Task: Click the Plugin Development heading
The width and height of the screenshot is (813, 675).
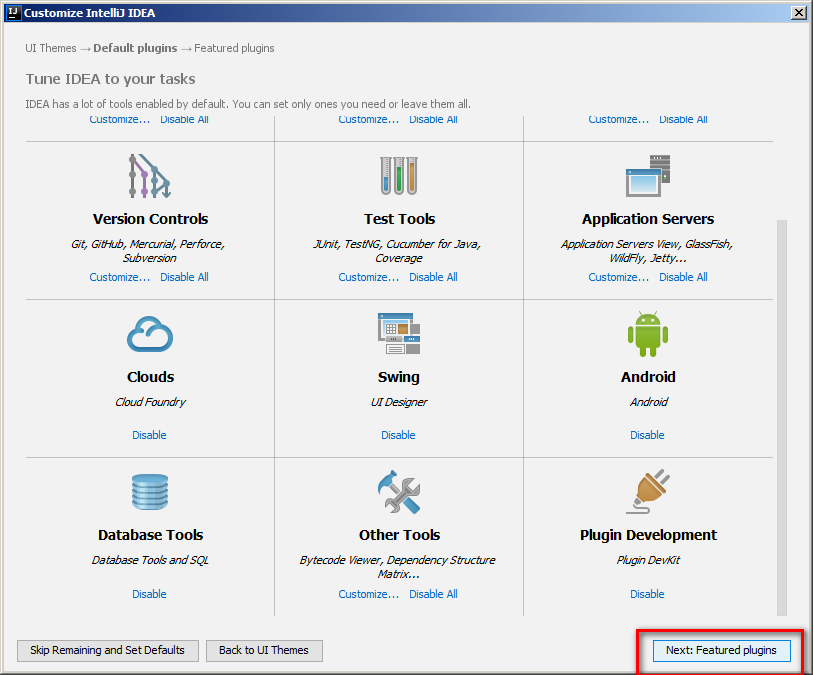Action: tap(648, 535)
